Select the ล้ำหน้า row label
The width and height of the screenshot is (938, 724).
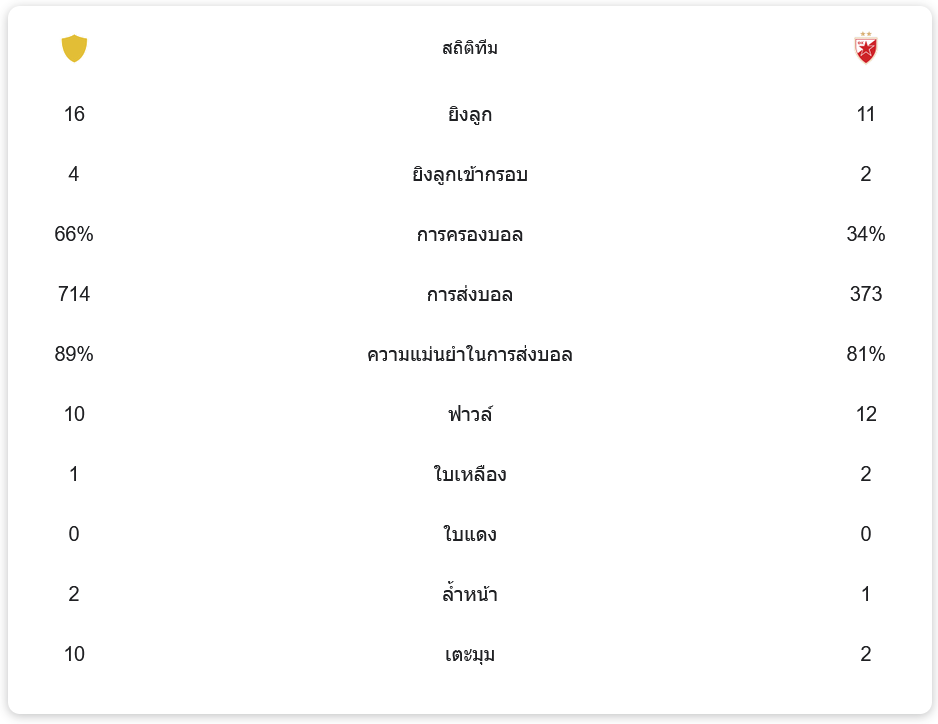pos(470,595)
